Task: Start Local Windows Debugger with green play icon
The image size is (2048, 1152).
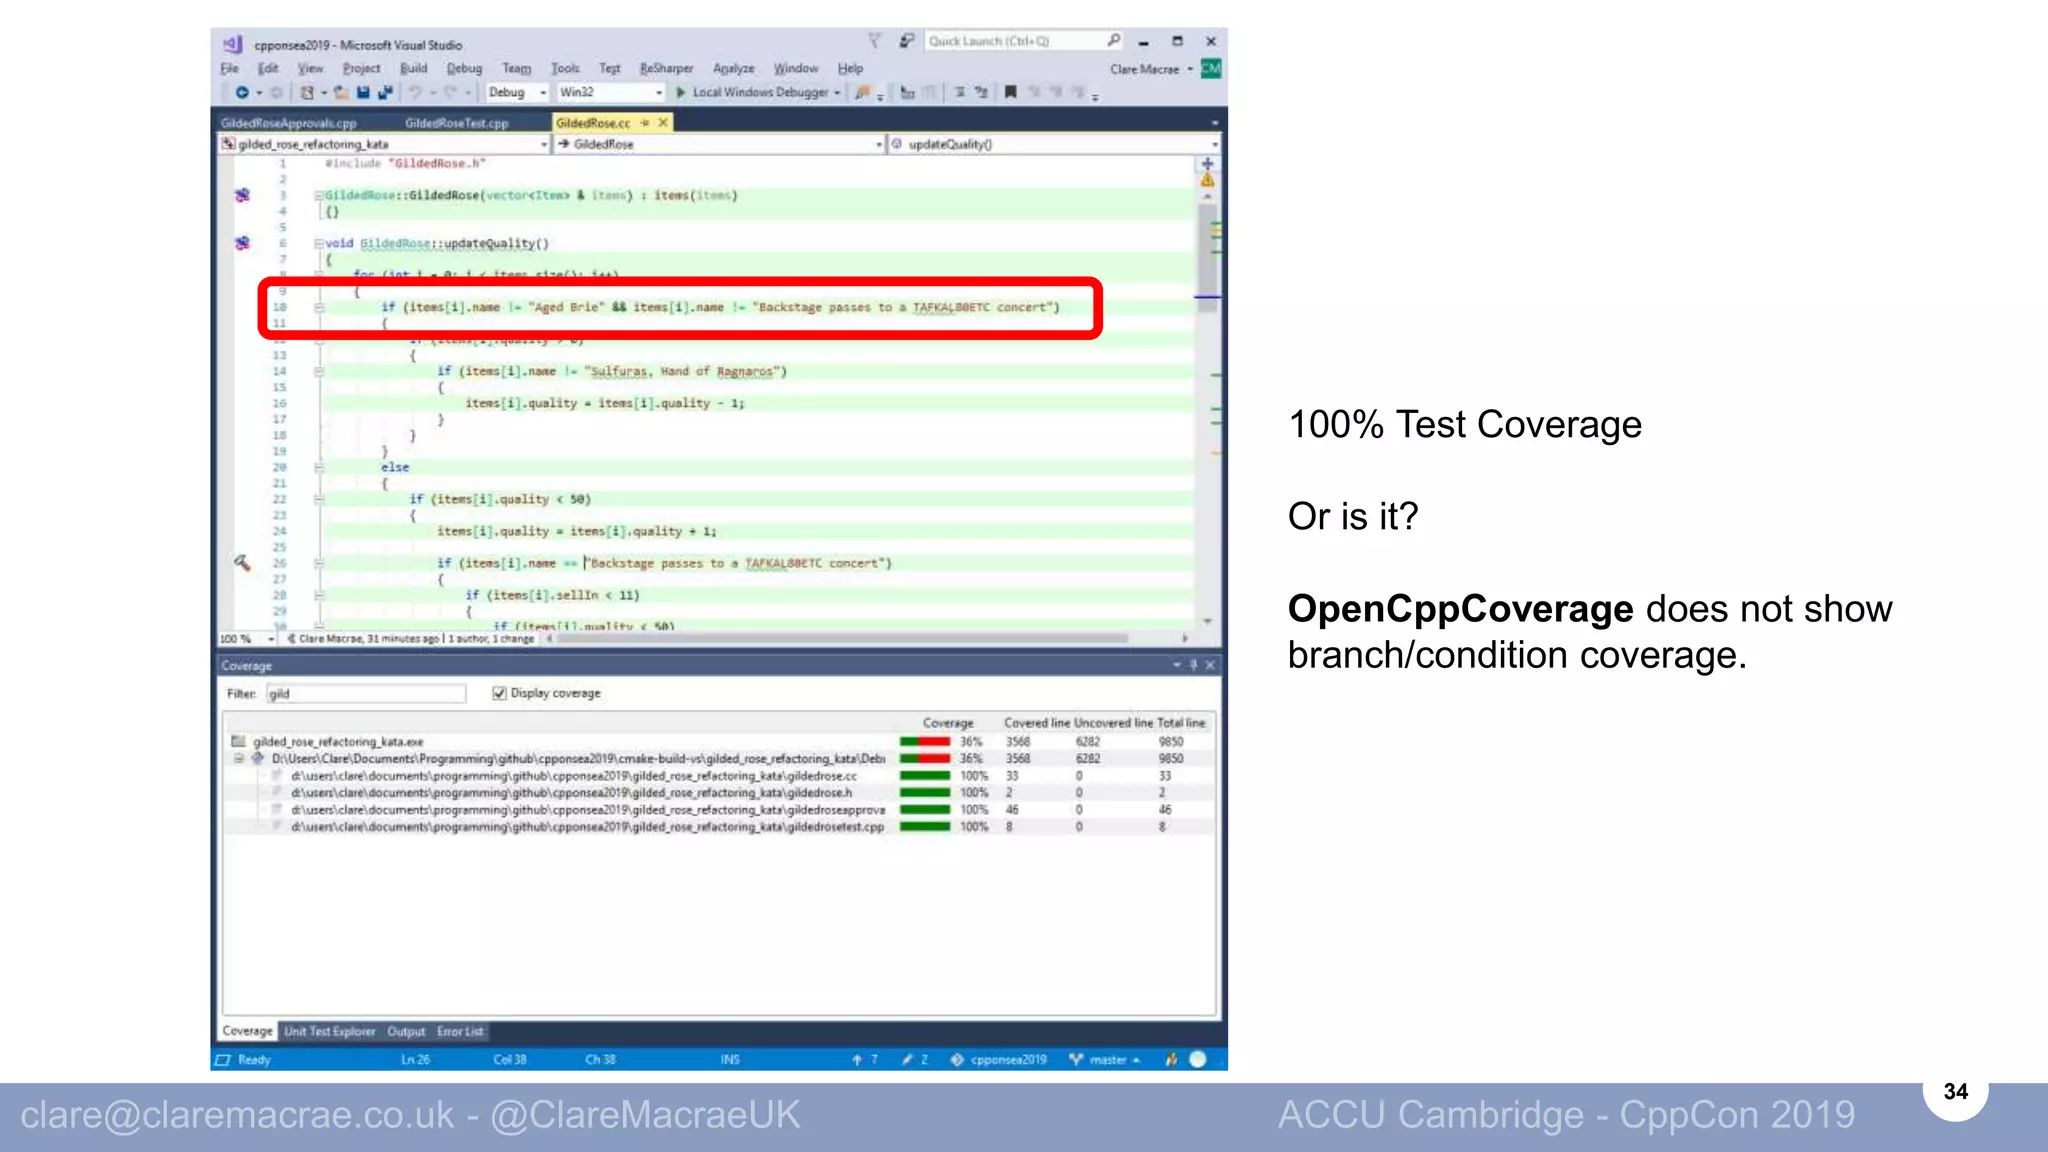Action: click(681, 92)
